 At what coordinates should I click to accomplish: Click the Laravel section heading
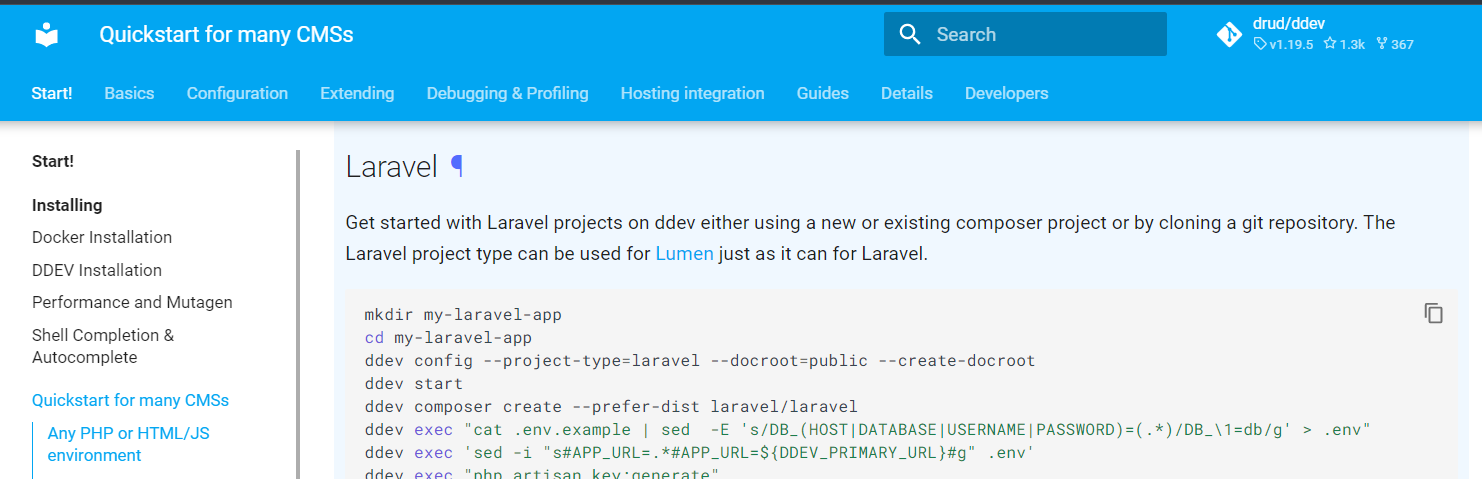tap(391, 167)
